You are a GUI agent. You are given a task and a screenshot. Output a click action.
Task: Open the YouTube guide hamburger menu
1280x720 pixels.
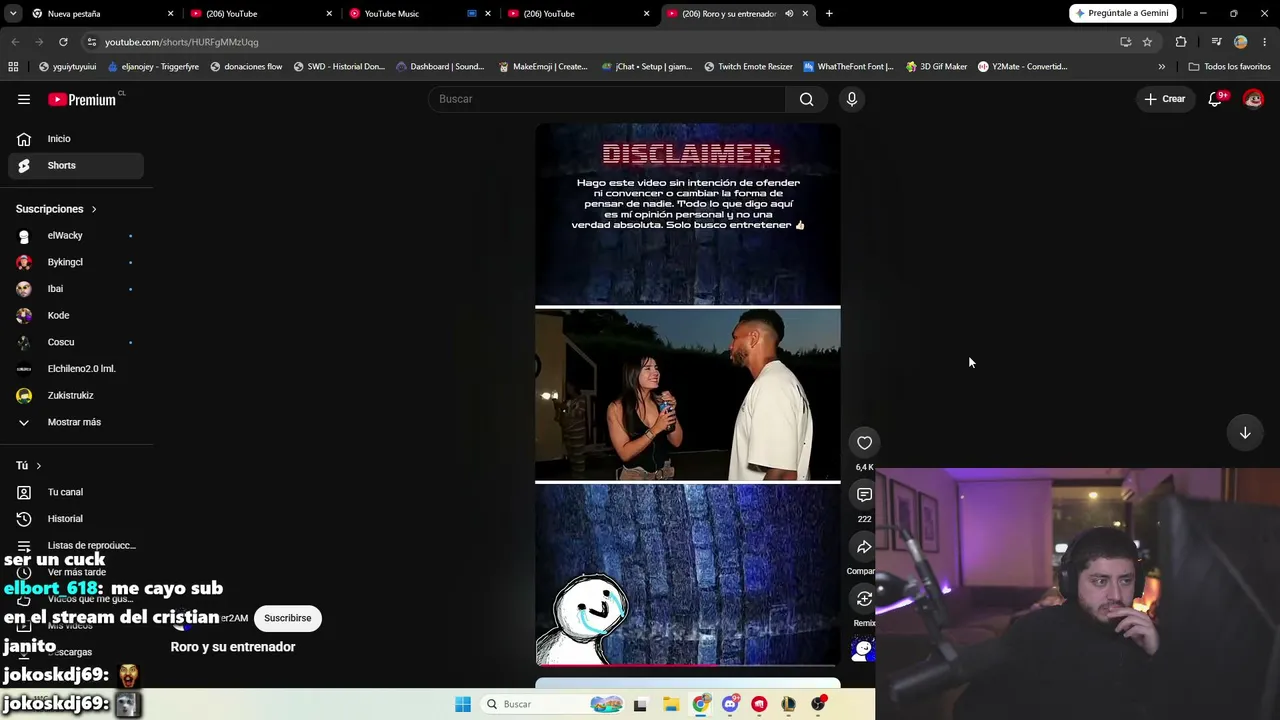(24, 99)
